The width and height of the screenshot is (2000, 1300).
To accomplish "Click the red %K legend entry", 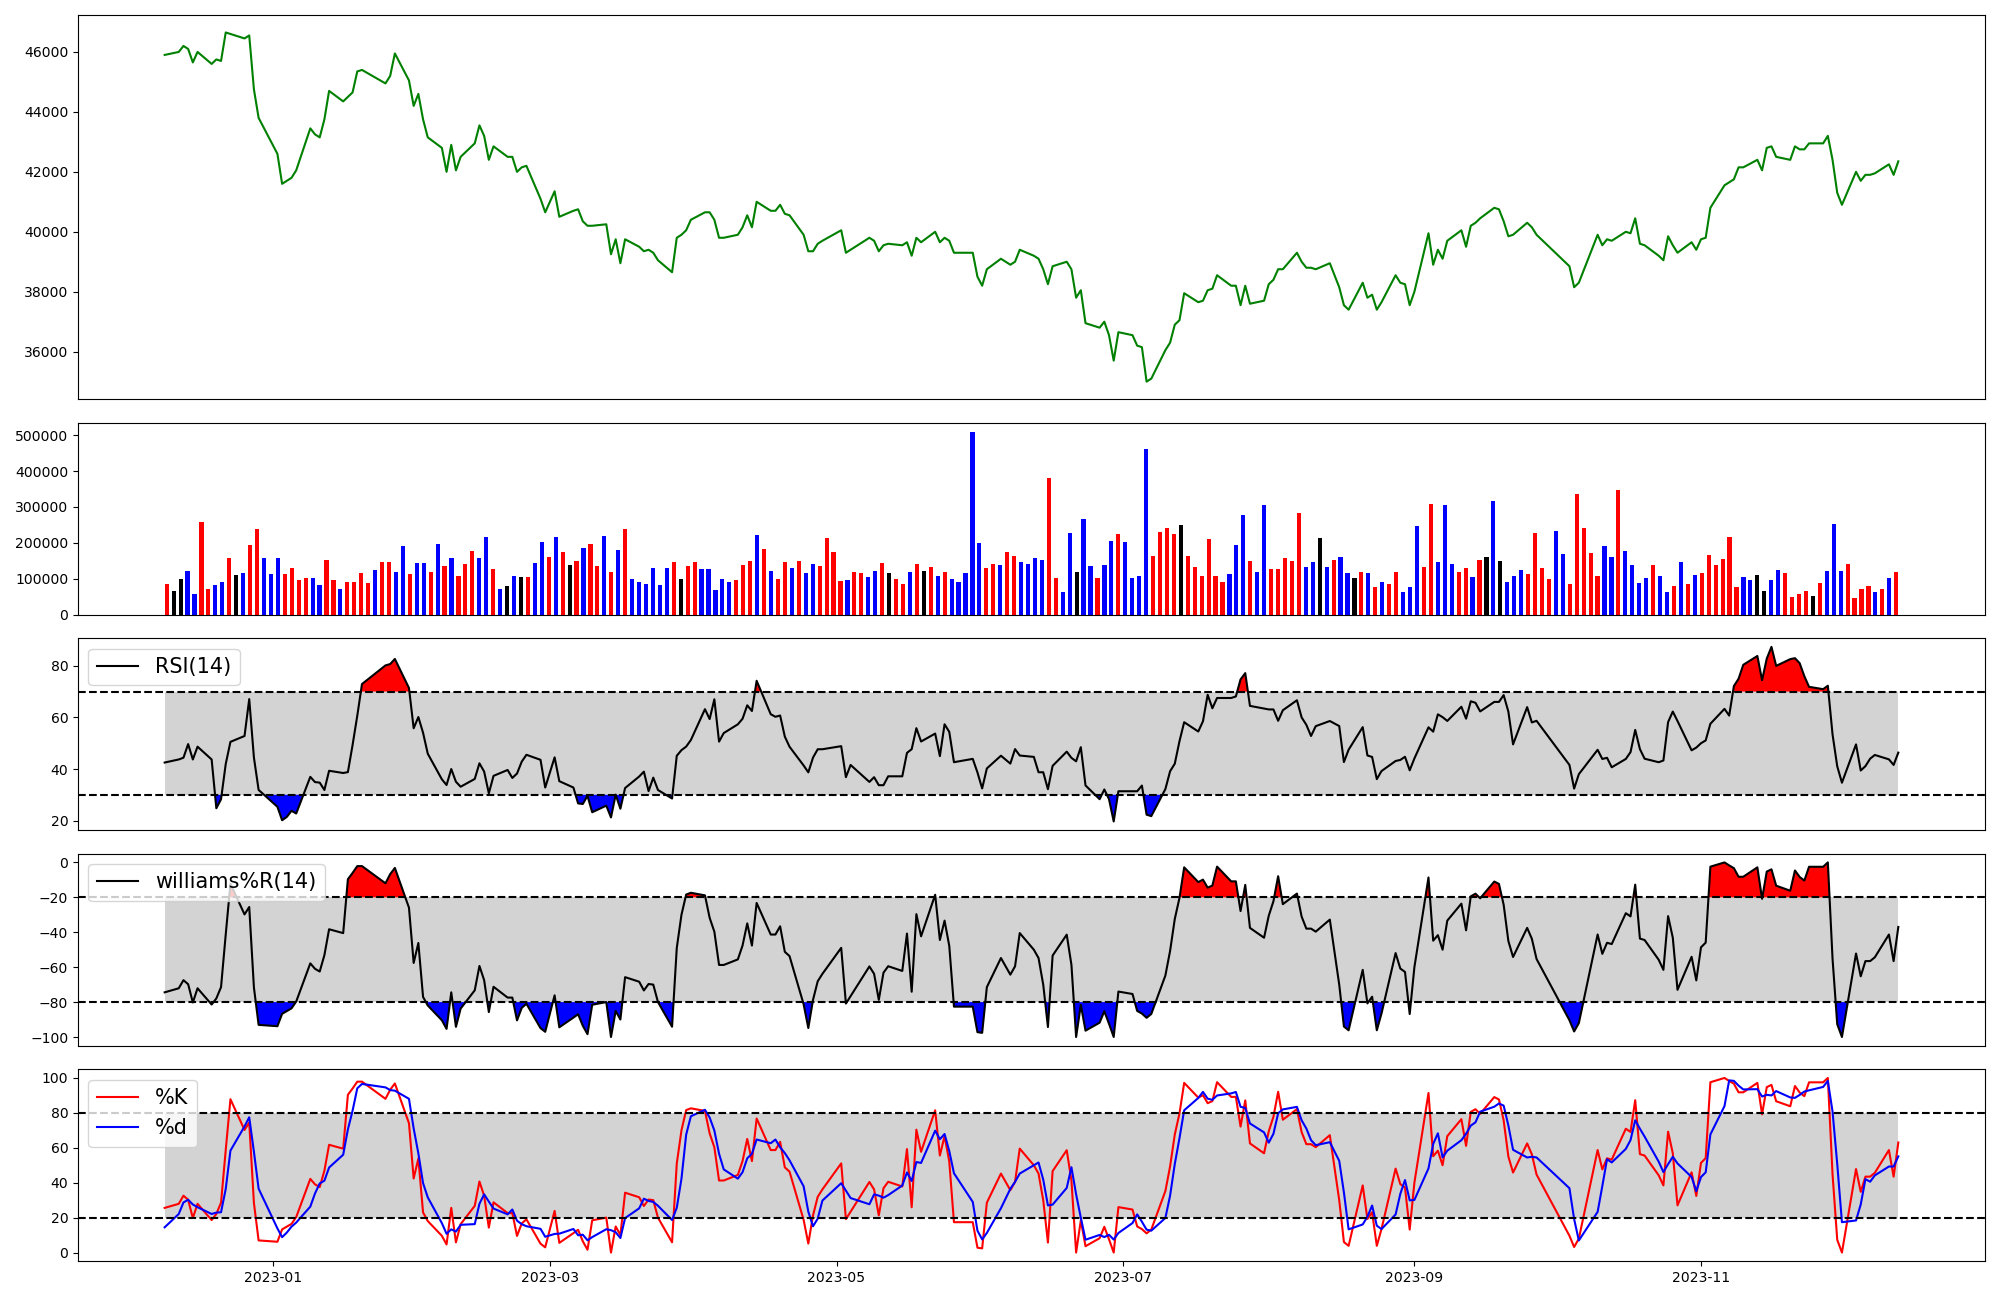I will [170, 1097].
